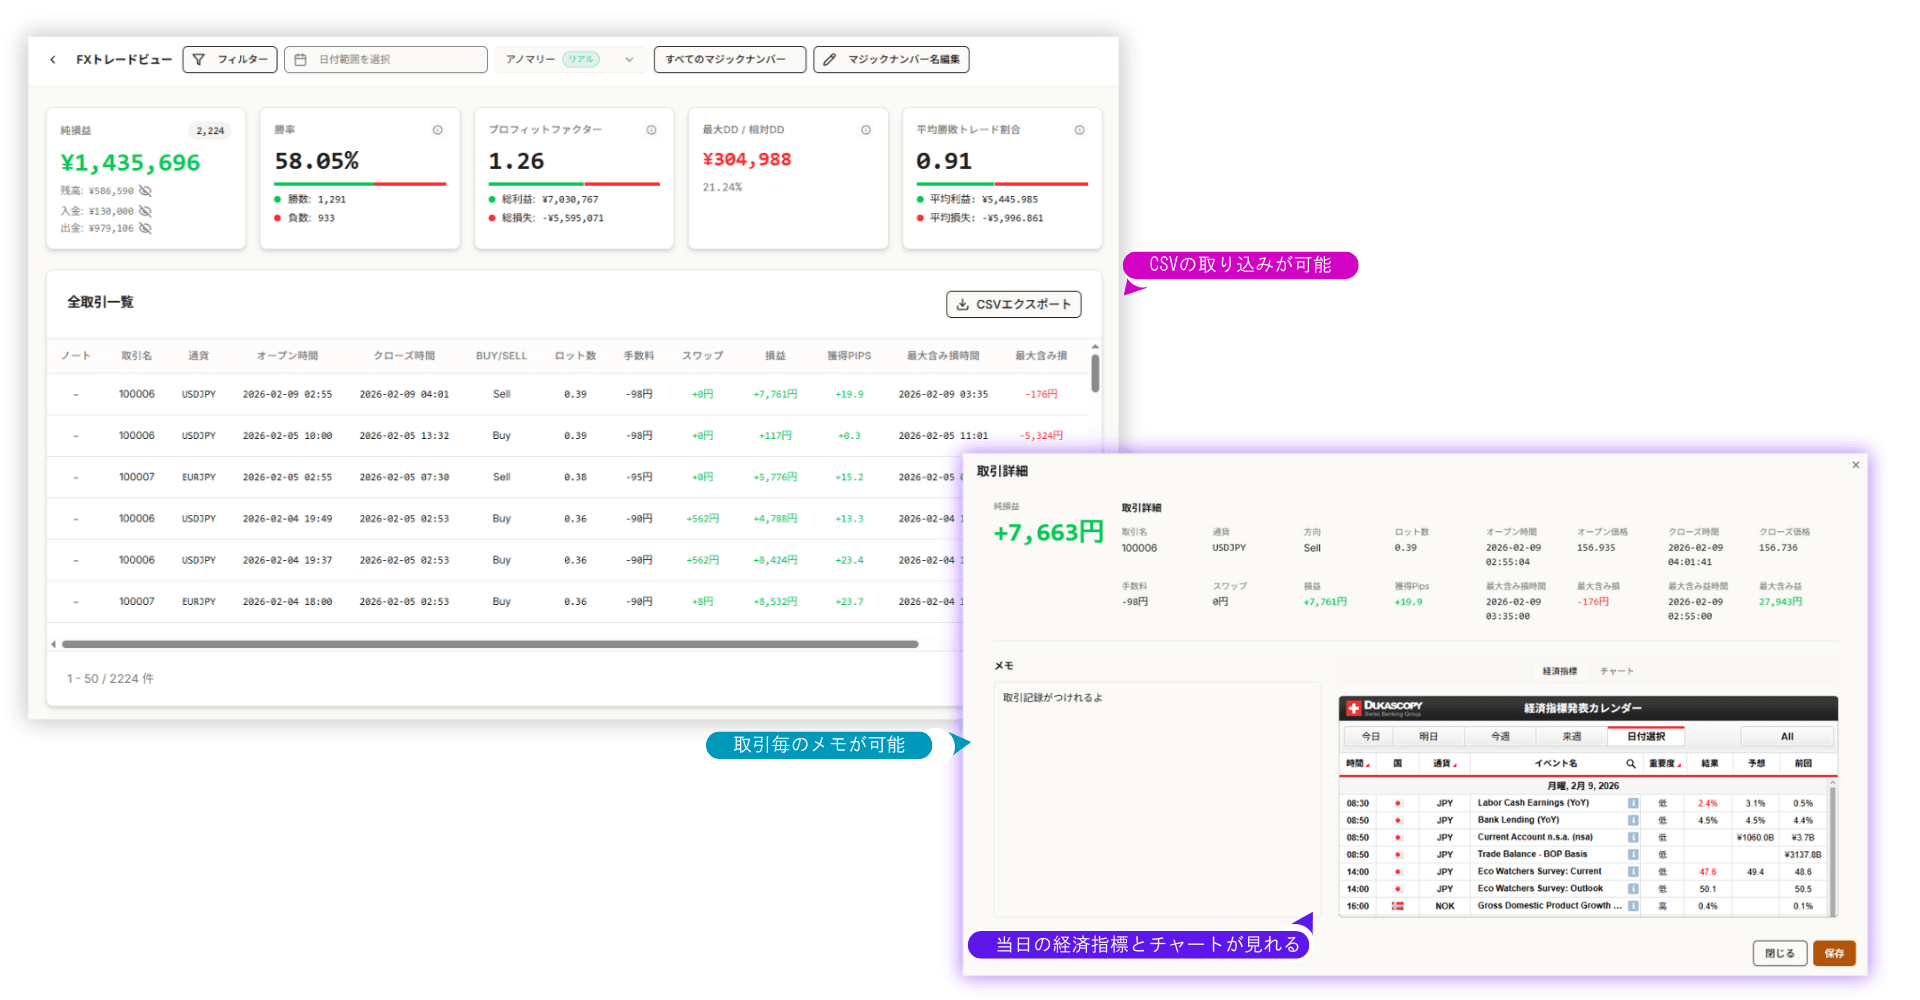Click info icon on プロフィットファクター card

pos(651,130)
